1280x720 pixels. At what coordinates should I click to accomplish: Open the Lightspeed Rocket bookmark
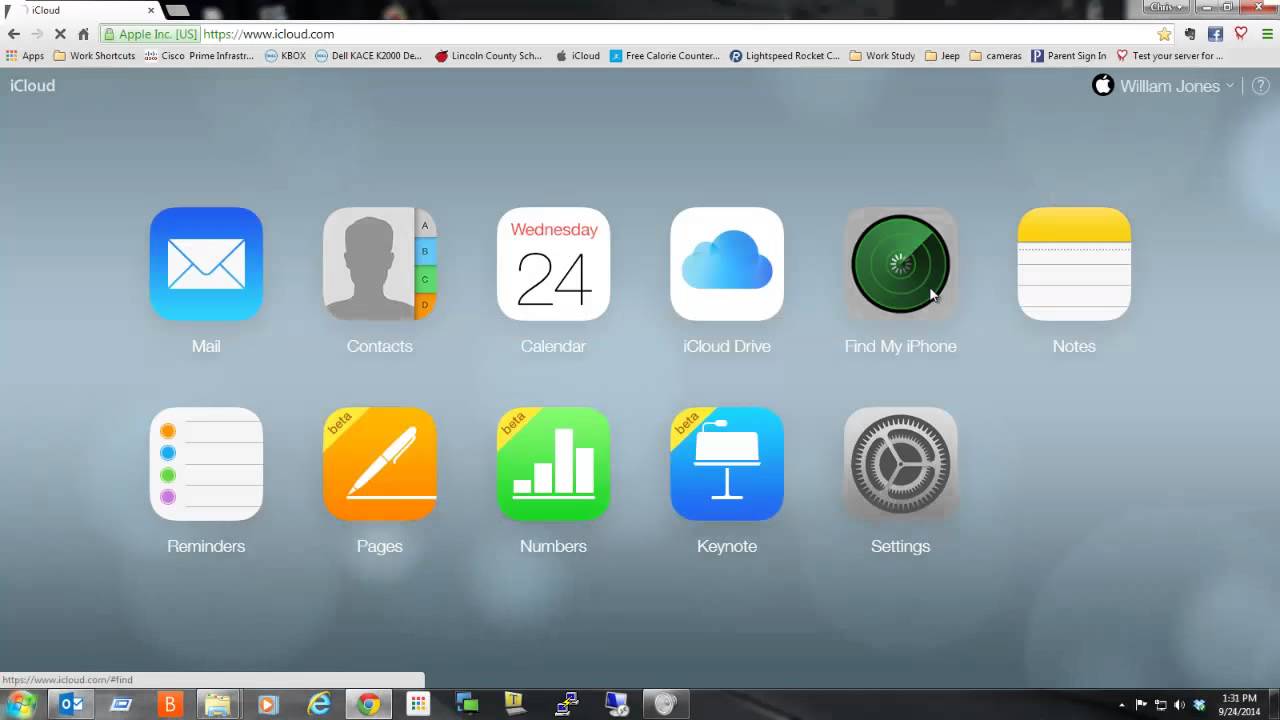785,56
